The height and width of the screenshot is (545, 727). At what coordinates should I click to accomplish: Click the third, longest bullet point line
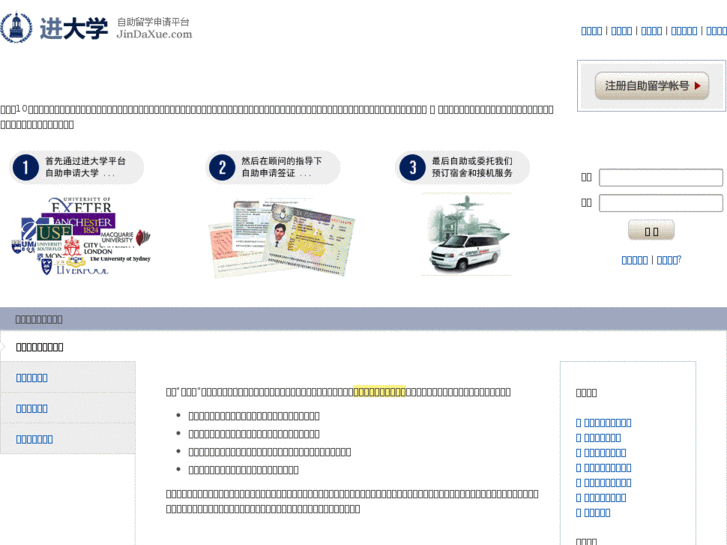click(270, 452)
